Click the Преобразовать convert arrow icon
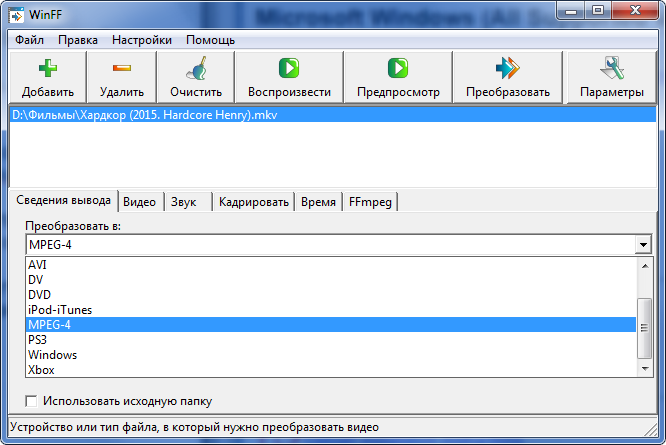666x445 pixels. pos(508,68)
